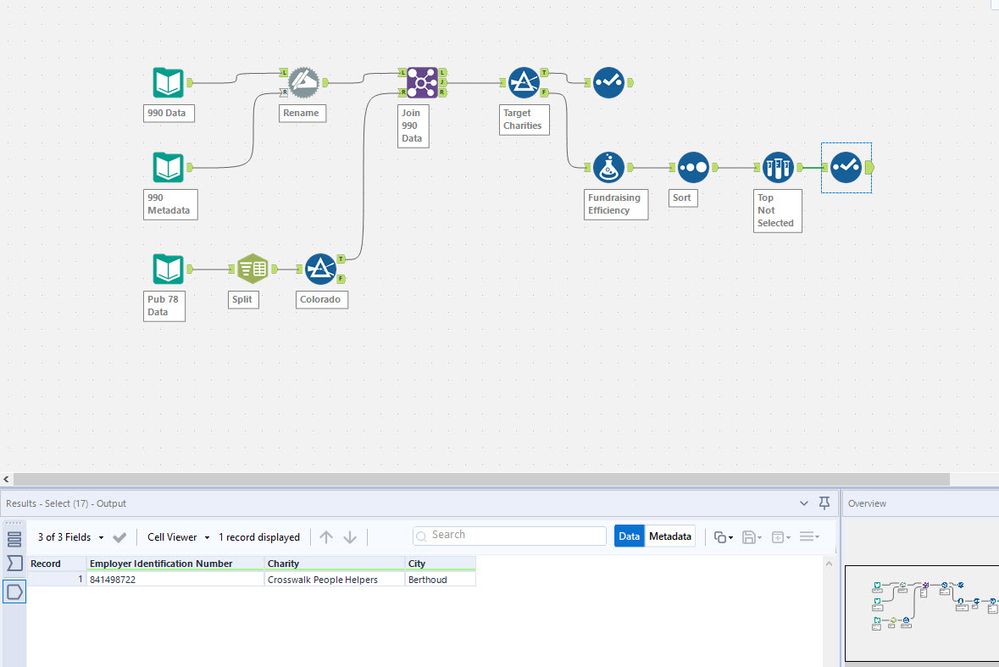Click the canvas scroll-left arrow
This screenshot has height=667, width=999.
coord(6,479)
